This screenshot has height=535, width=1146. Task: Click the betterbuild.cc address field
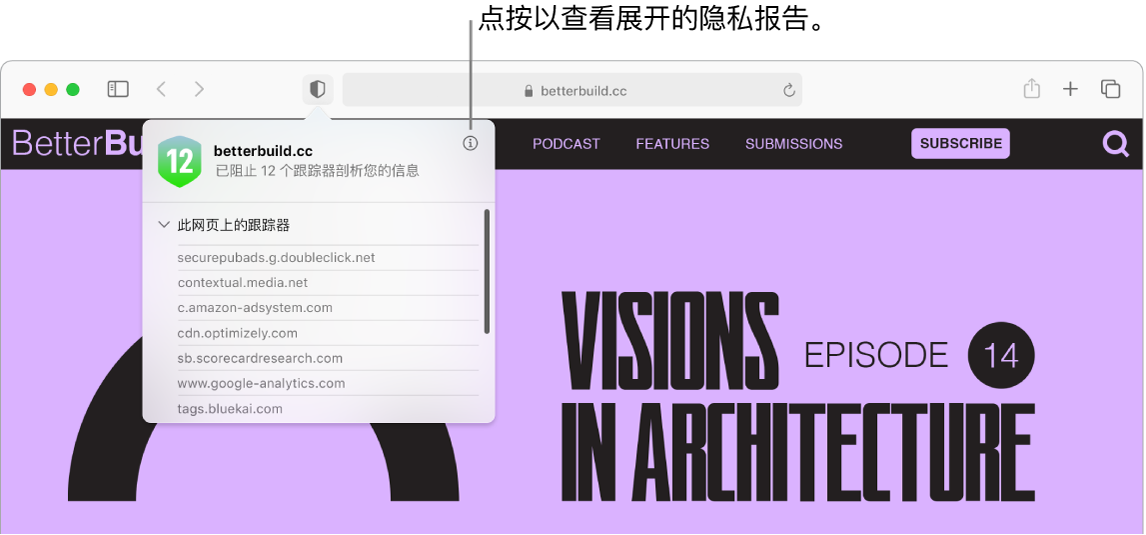pyautogui.click(x=572, y=90)
